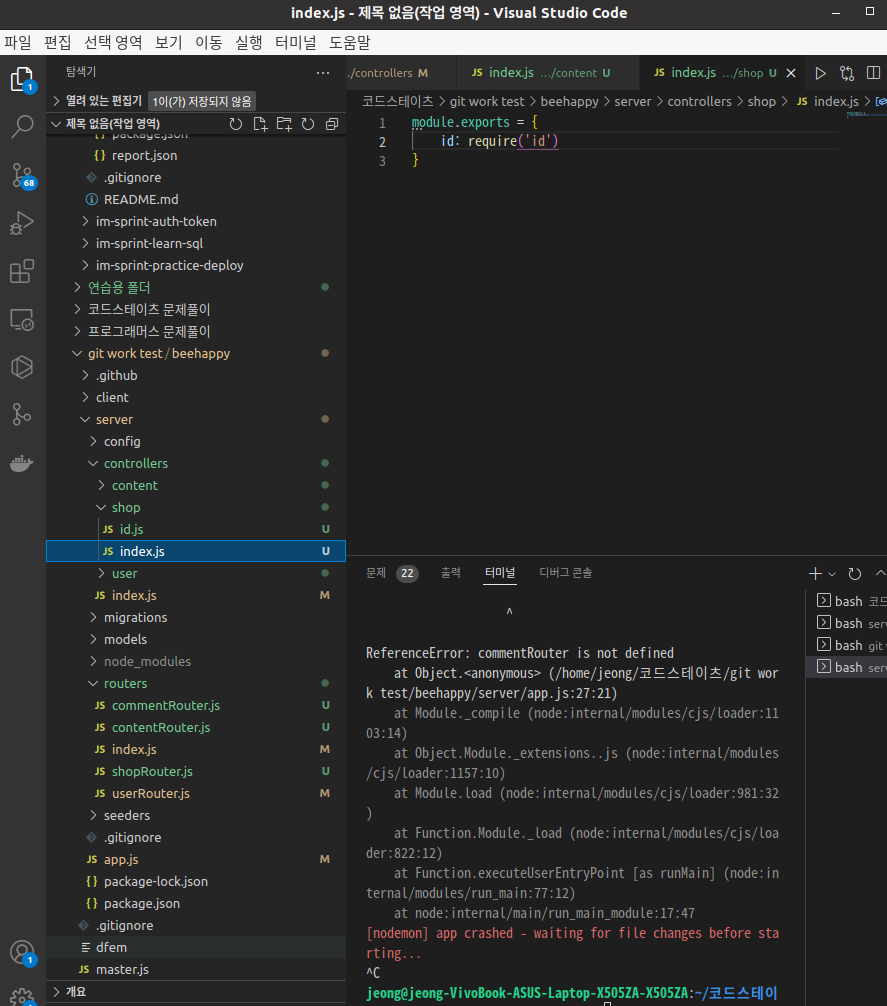Expand the content folder

point(134,486)
